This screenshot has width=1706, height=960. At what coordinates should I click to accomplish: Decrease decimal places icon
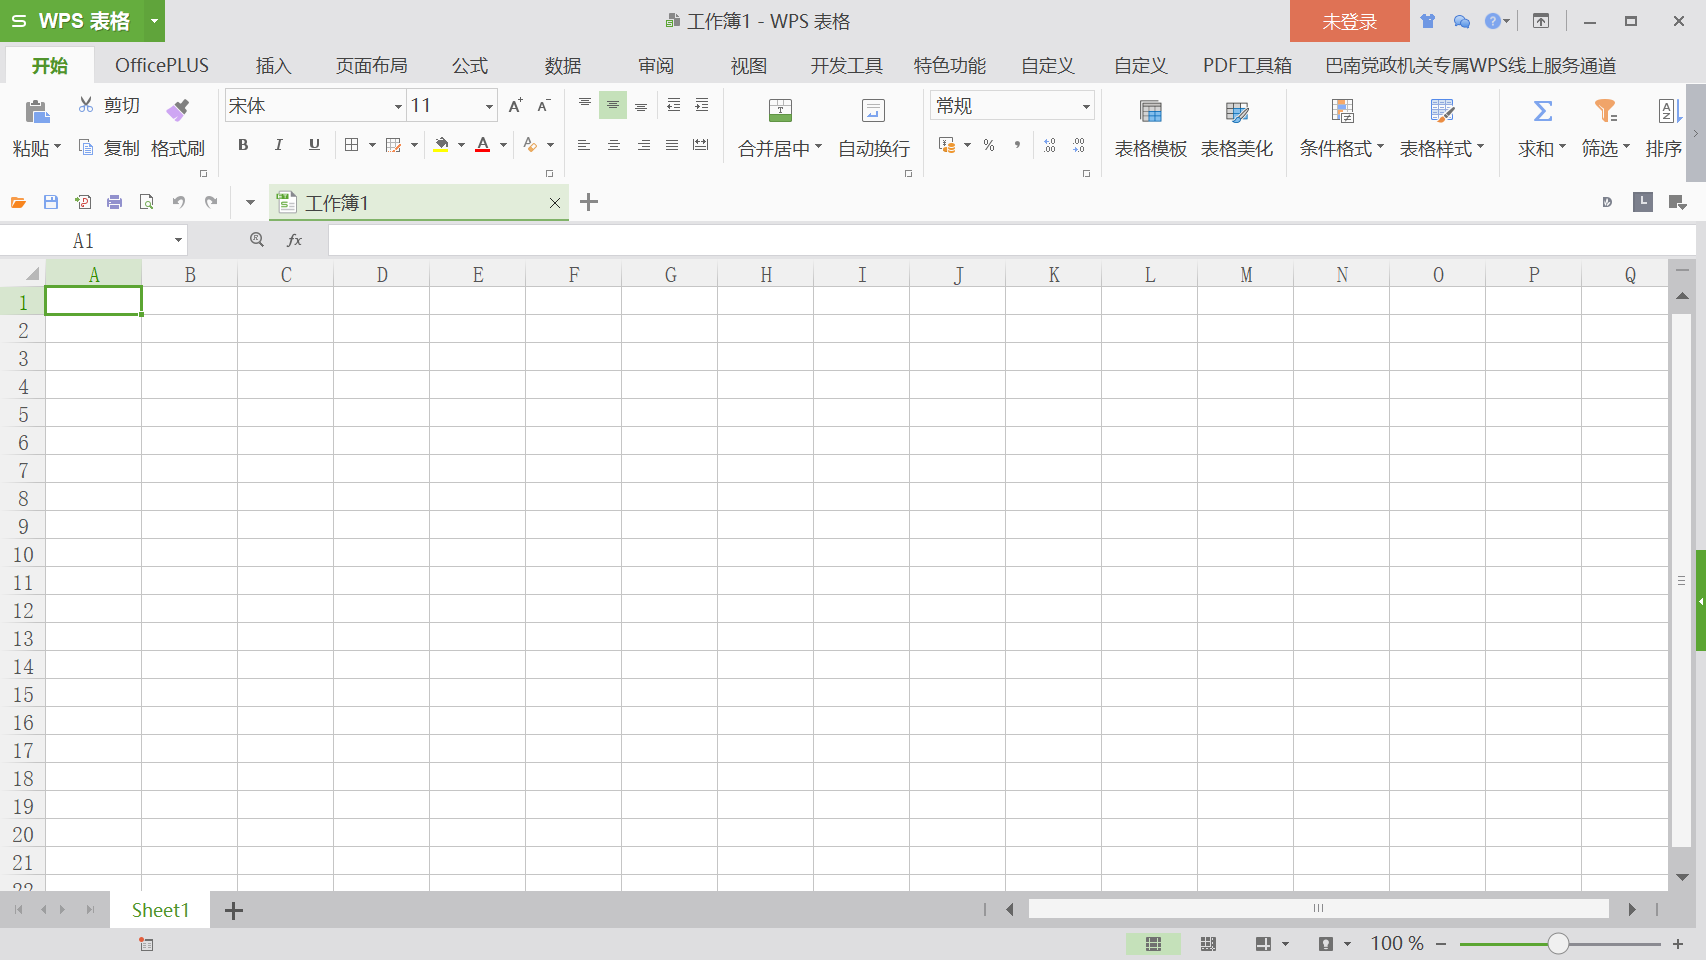[1079, 145]
